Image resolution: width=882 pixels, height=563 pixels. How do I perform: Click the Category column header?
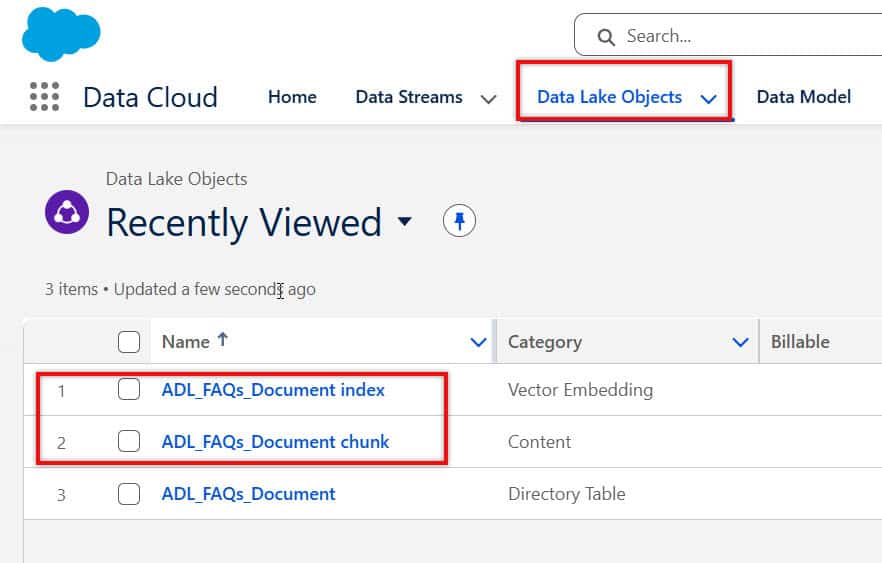pyautogui.click(x=544, y=342)
